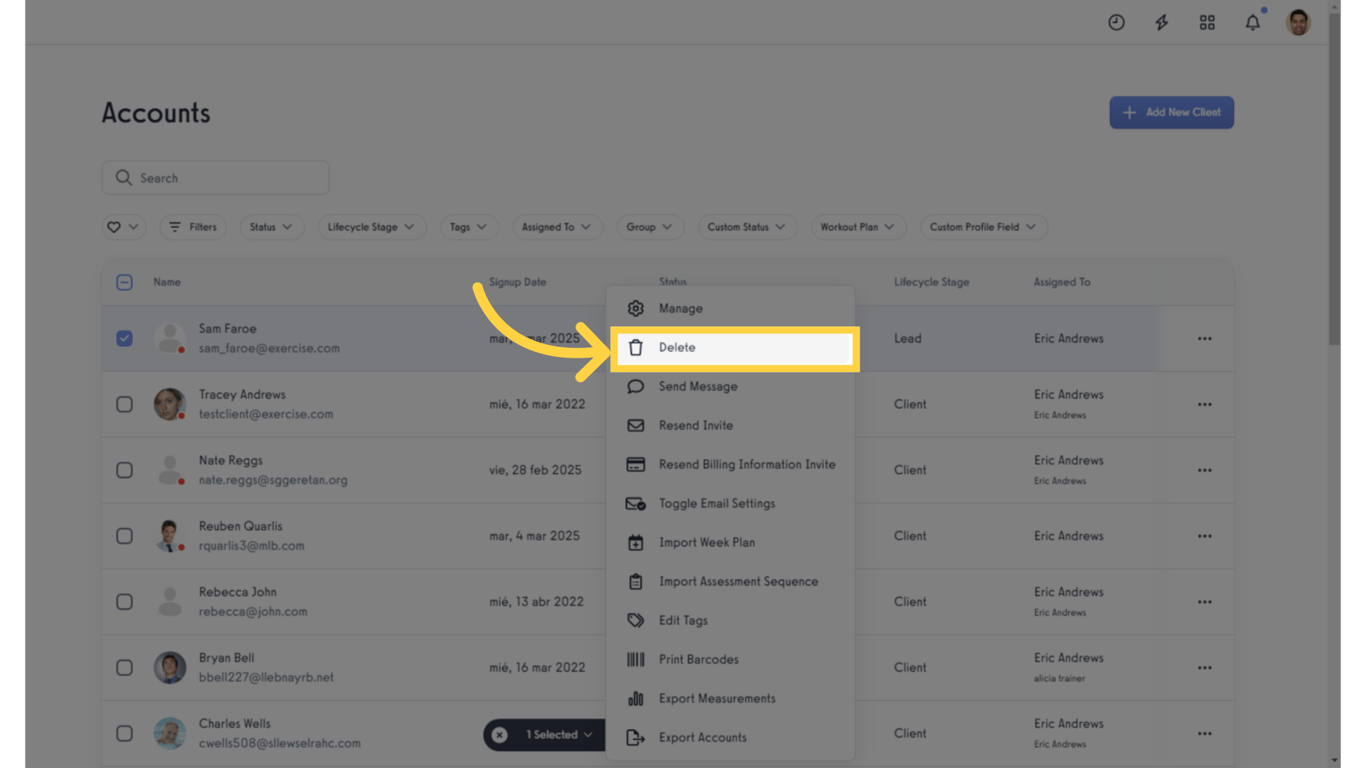Image resolution: width=1366 pixels, height=768 pixels.
Task: Open the apps grid icon
Action: tap(1207, 22)
